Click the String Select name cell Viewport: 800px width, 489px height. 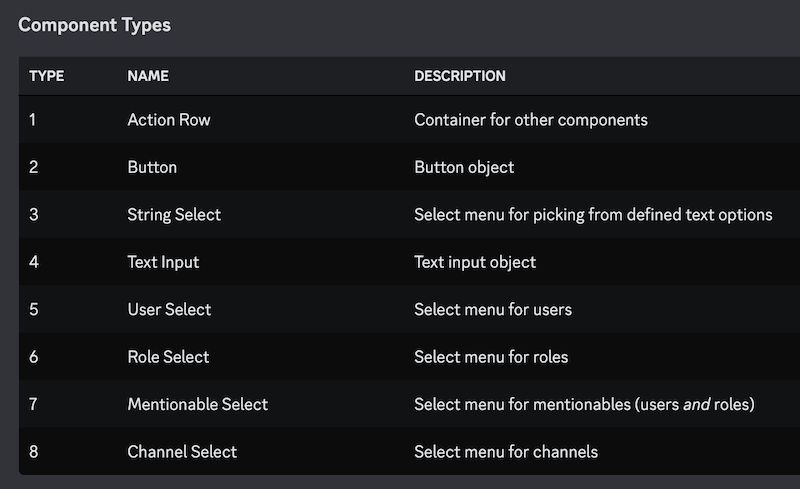[174, 215]
